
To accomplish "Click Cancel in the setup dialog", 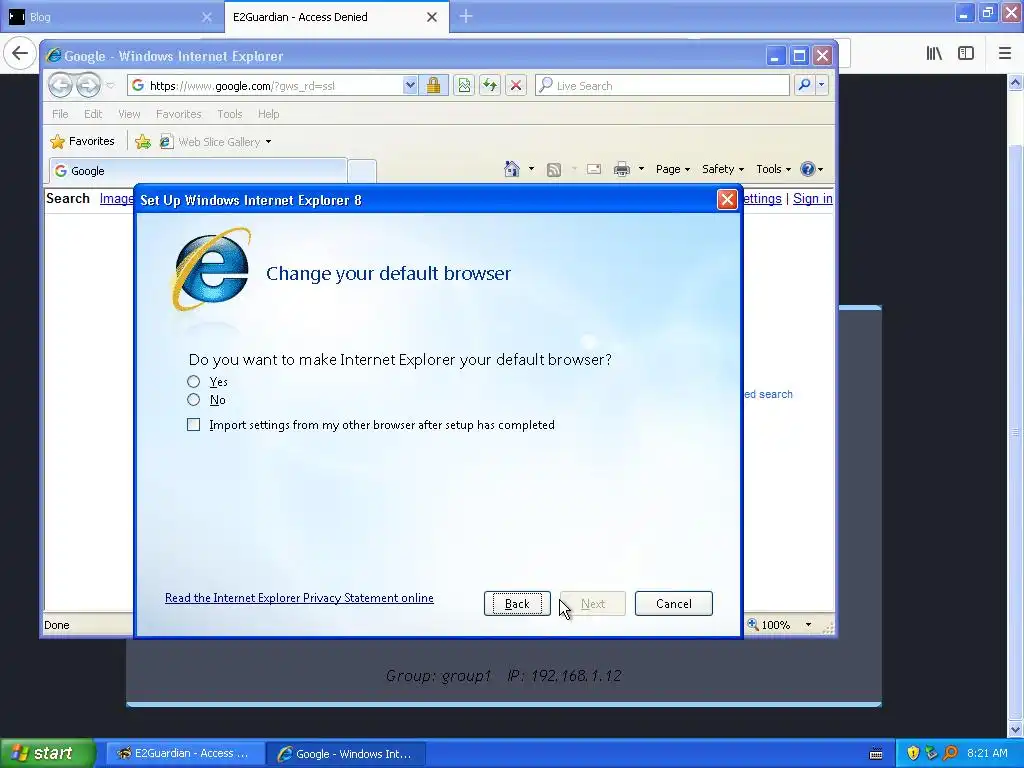I will pos(673,603).
